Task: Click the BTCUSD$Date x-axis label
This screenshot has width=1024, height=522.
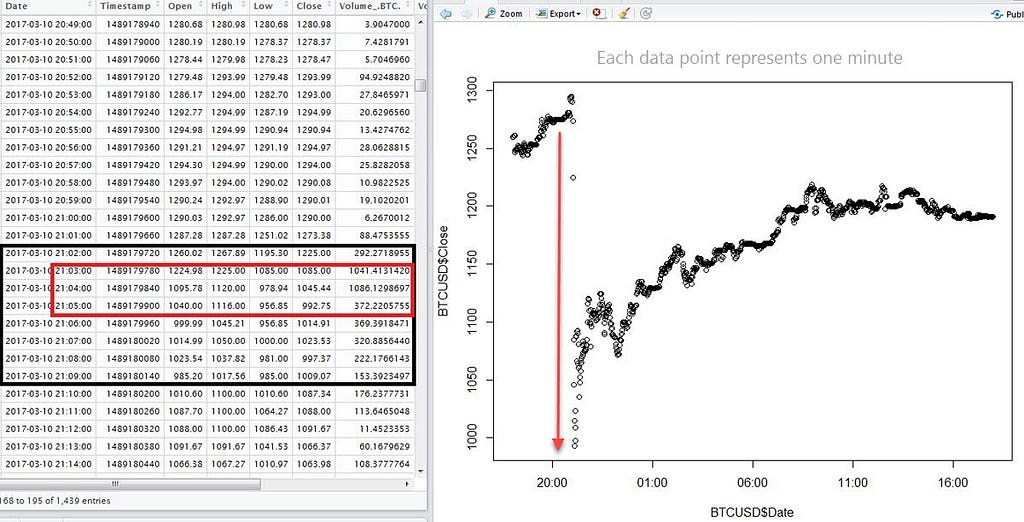Action: pyautogui.click(x=752, y=513)
